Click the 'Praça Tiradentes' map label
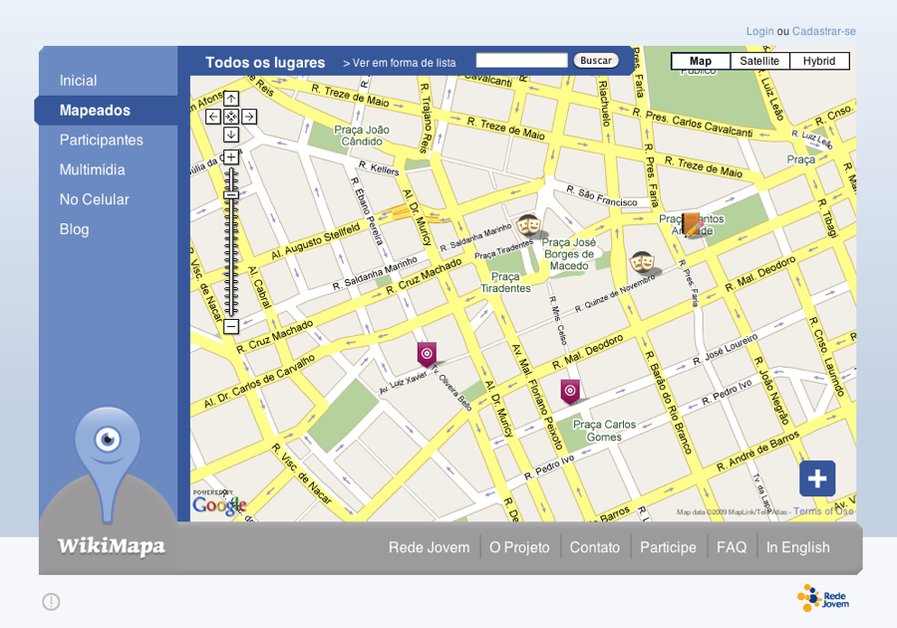The image size is (897, 628). 505,283
